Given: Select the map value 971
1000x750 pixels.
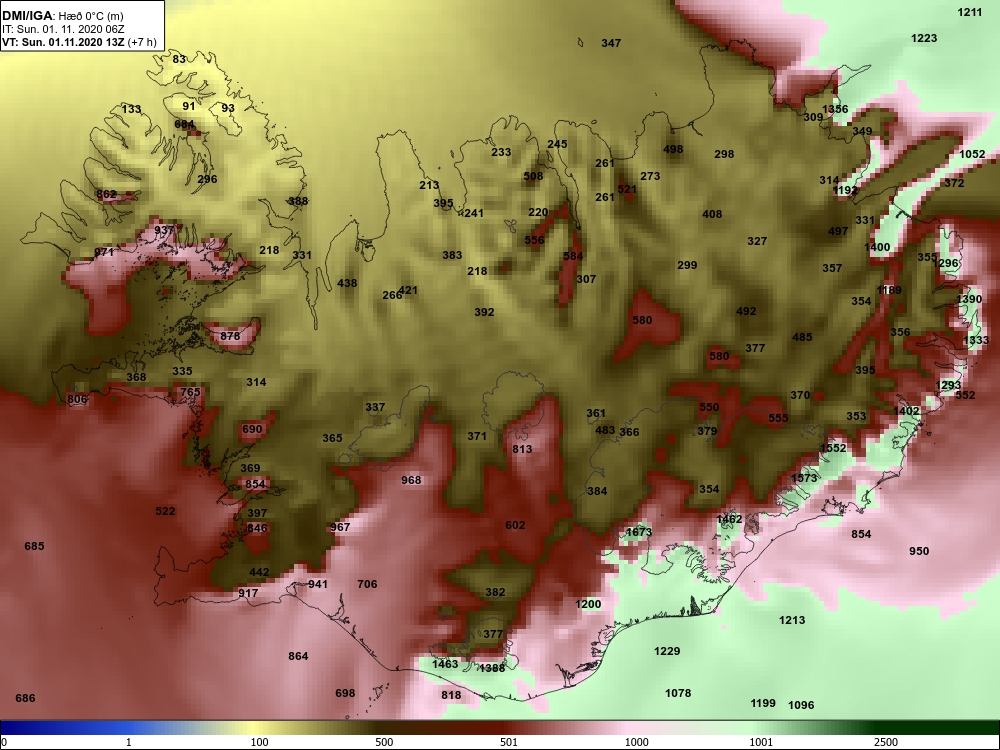Looking at the screenshot, I should tap(104, 253).
